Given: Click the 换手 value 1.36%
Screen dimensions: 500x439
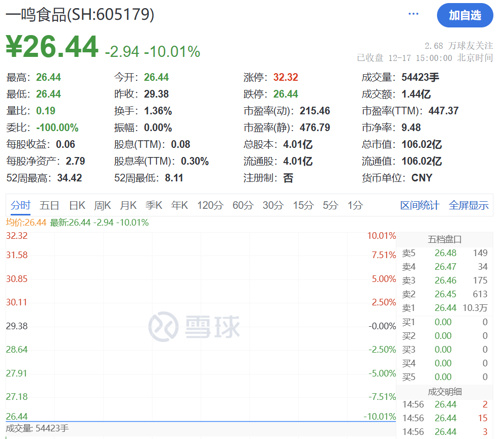Looking at the screenshot, I should 158,111.
